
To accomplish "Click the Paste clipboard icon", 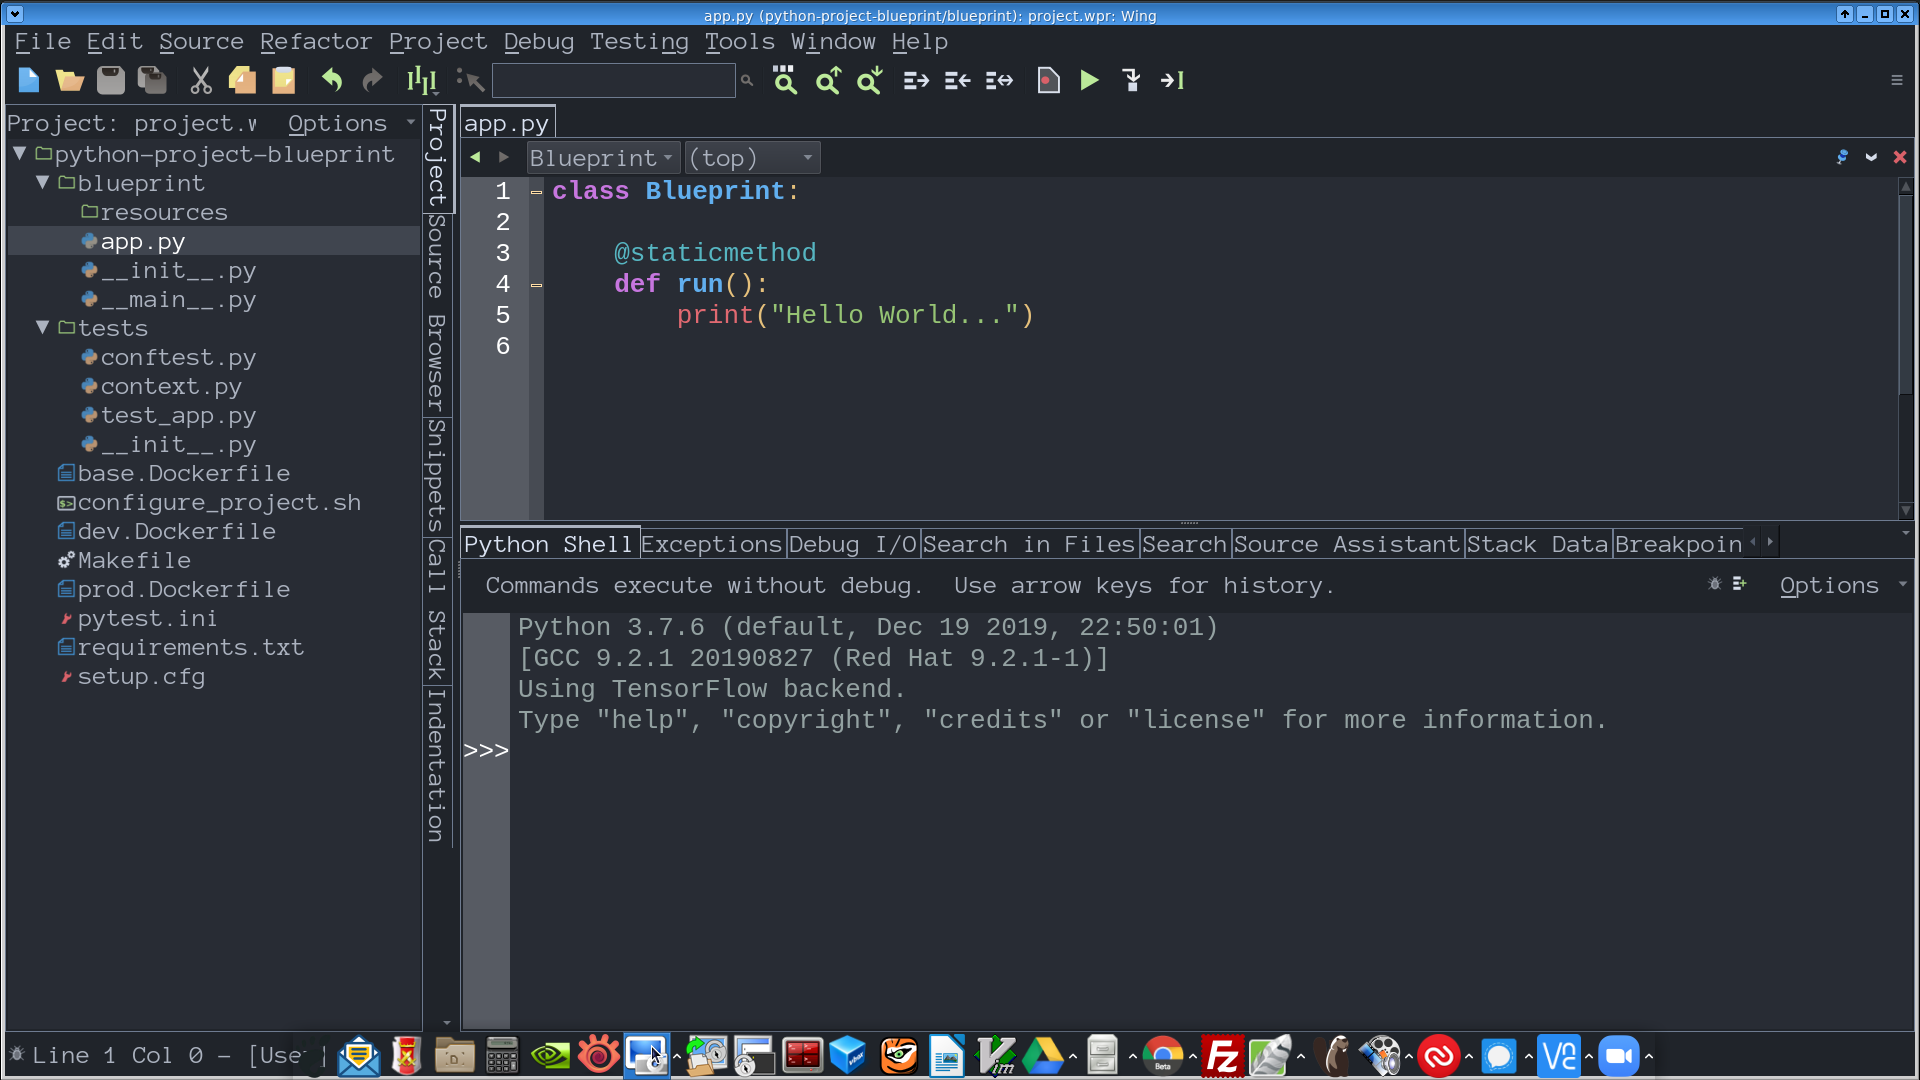I will [x=284, y=80].
